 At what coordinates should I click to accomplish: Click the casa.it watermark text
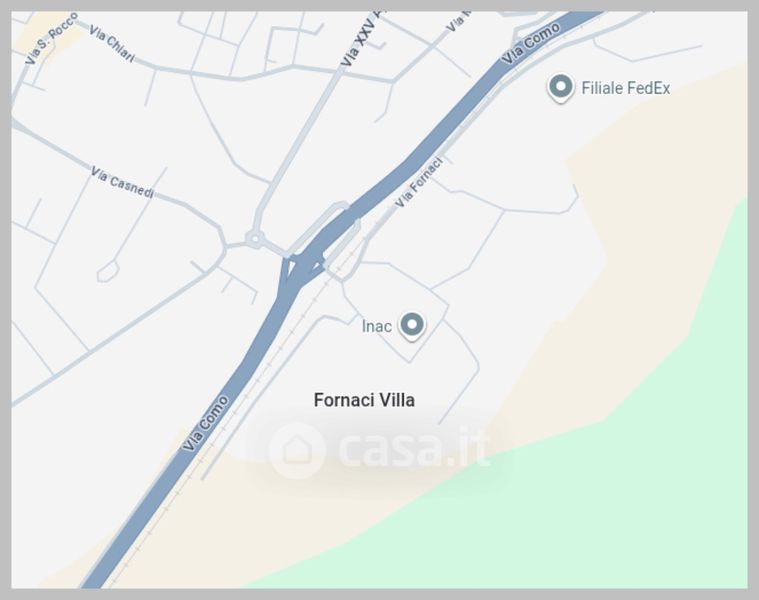(x=414, y=449)
